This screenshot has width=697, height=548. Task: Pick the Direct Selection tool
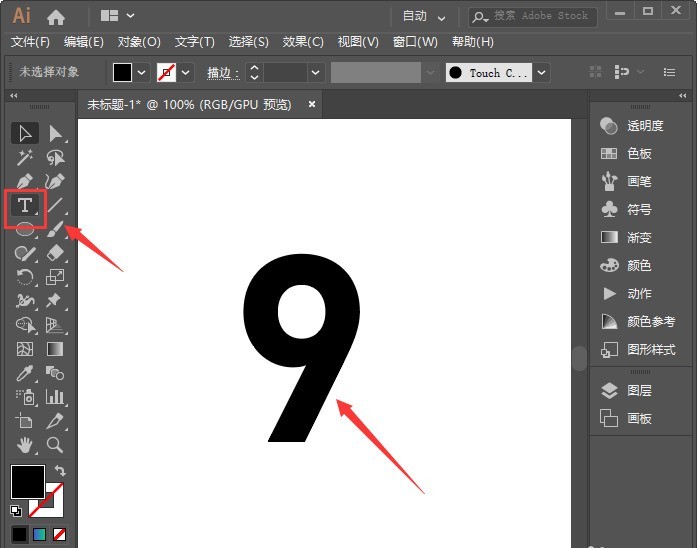[x=56, y=133]
